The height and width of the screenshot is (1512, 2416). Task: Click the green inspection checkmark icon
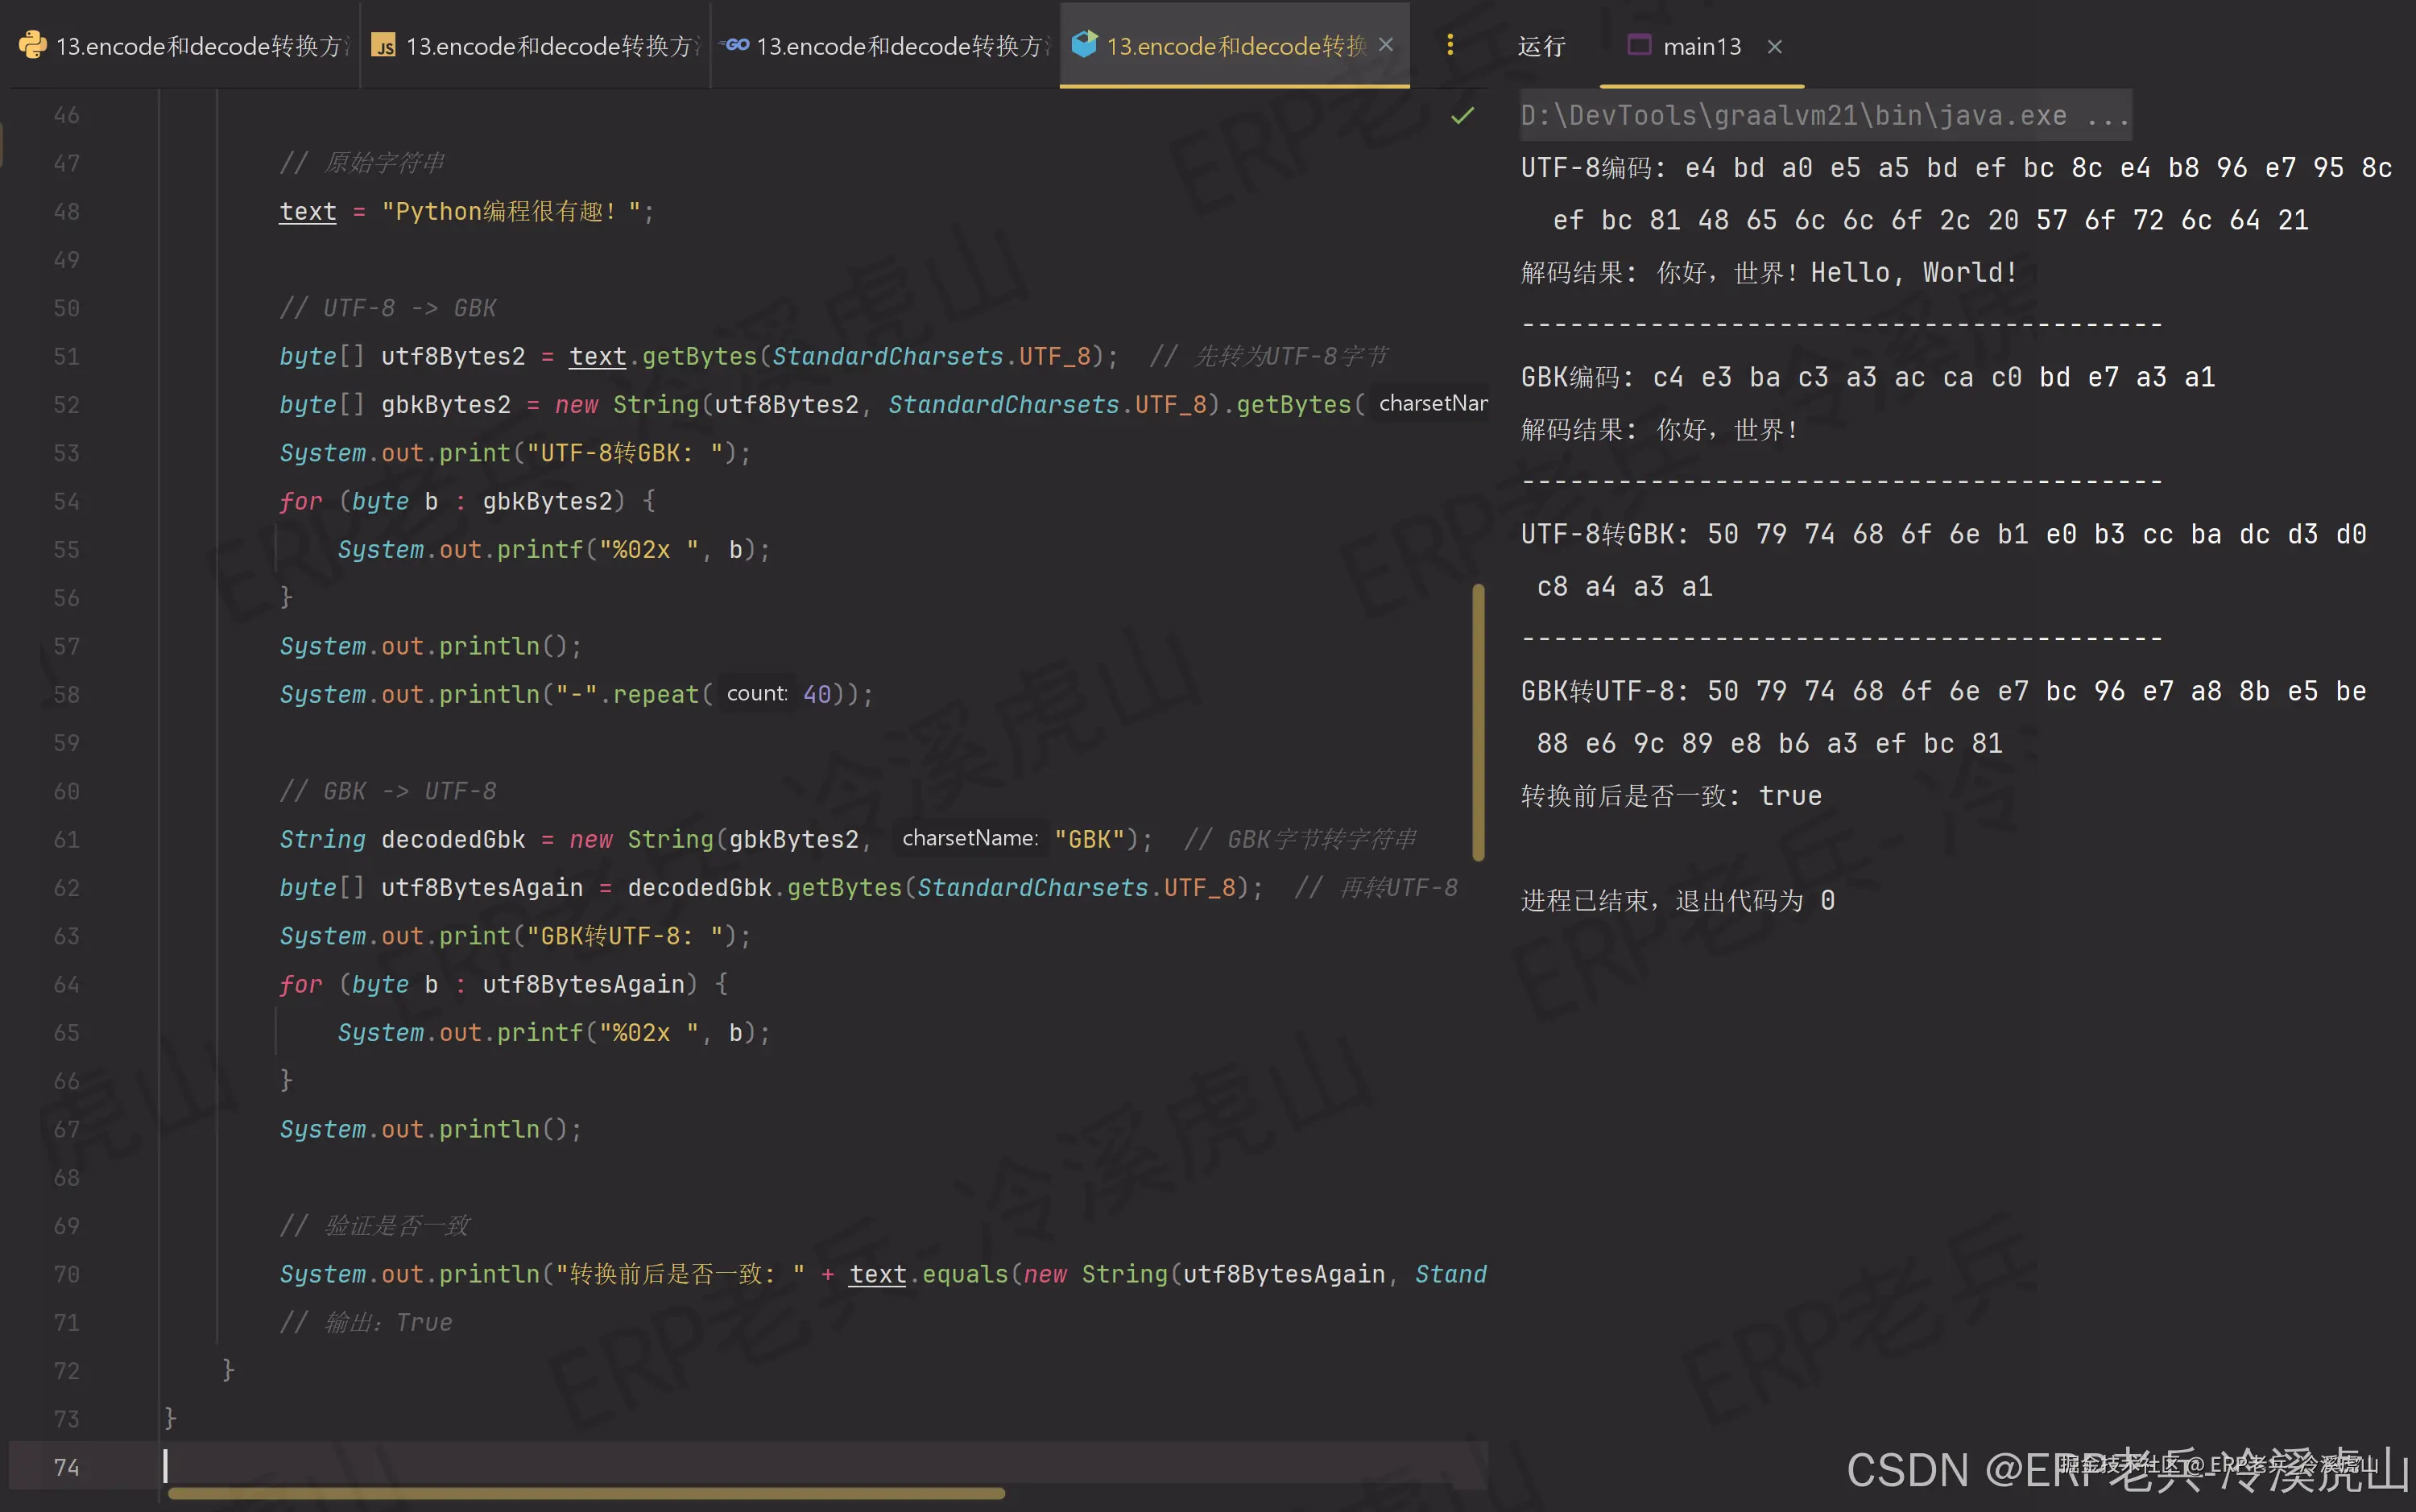pyautogui.click(x=1462, y=116)
